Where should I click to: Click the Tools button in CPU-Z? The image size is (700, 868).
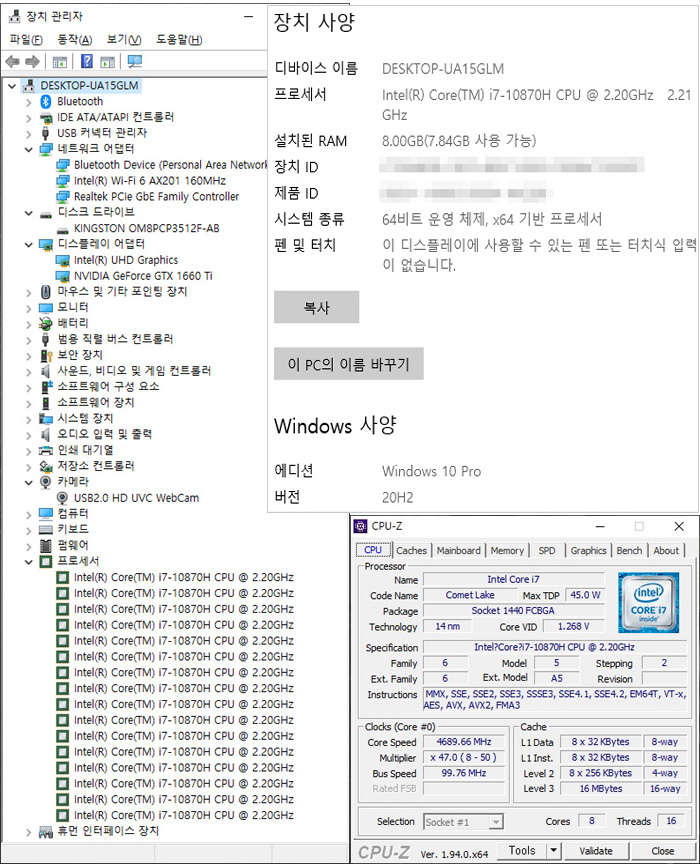pos(522,850)
